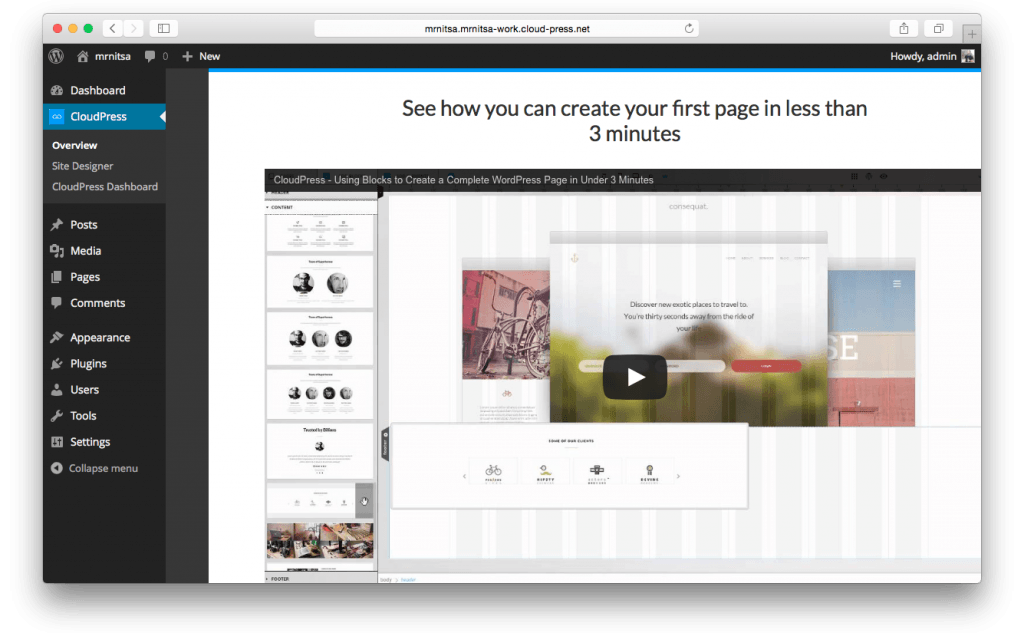This screenshot has width=1024, height=633.
Task: Open the Plugins section
Action: pos(88,364)
